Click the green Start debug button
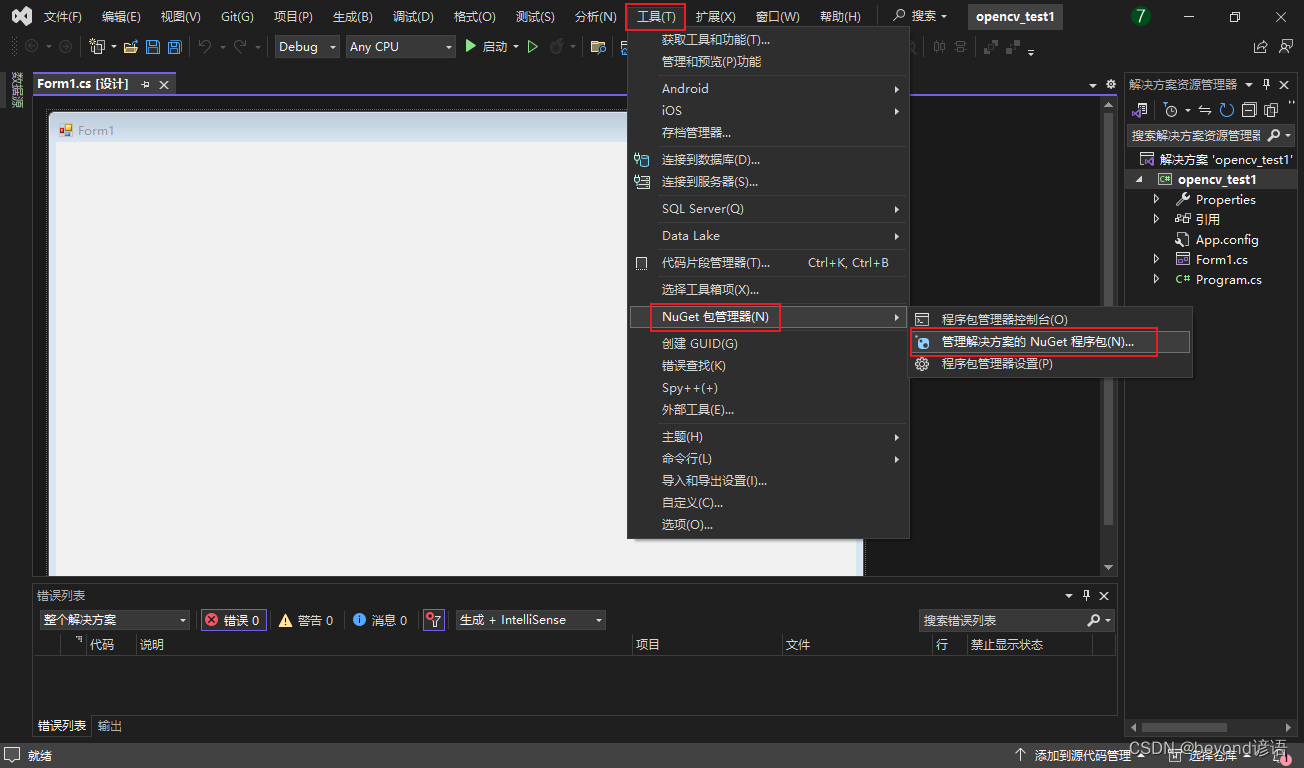1304x768 pixels. 486,47
